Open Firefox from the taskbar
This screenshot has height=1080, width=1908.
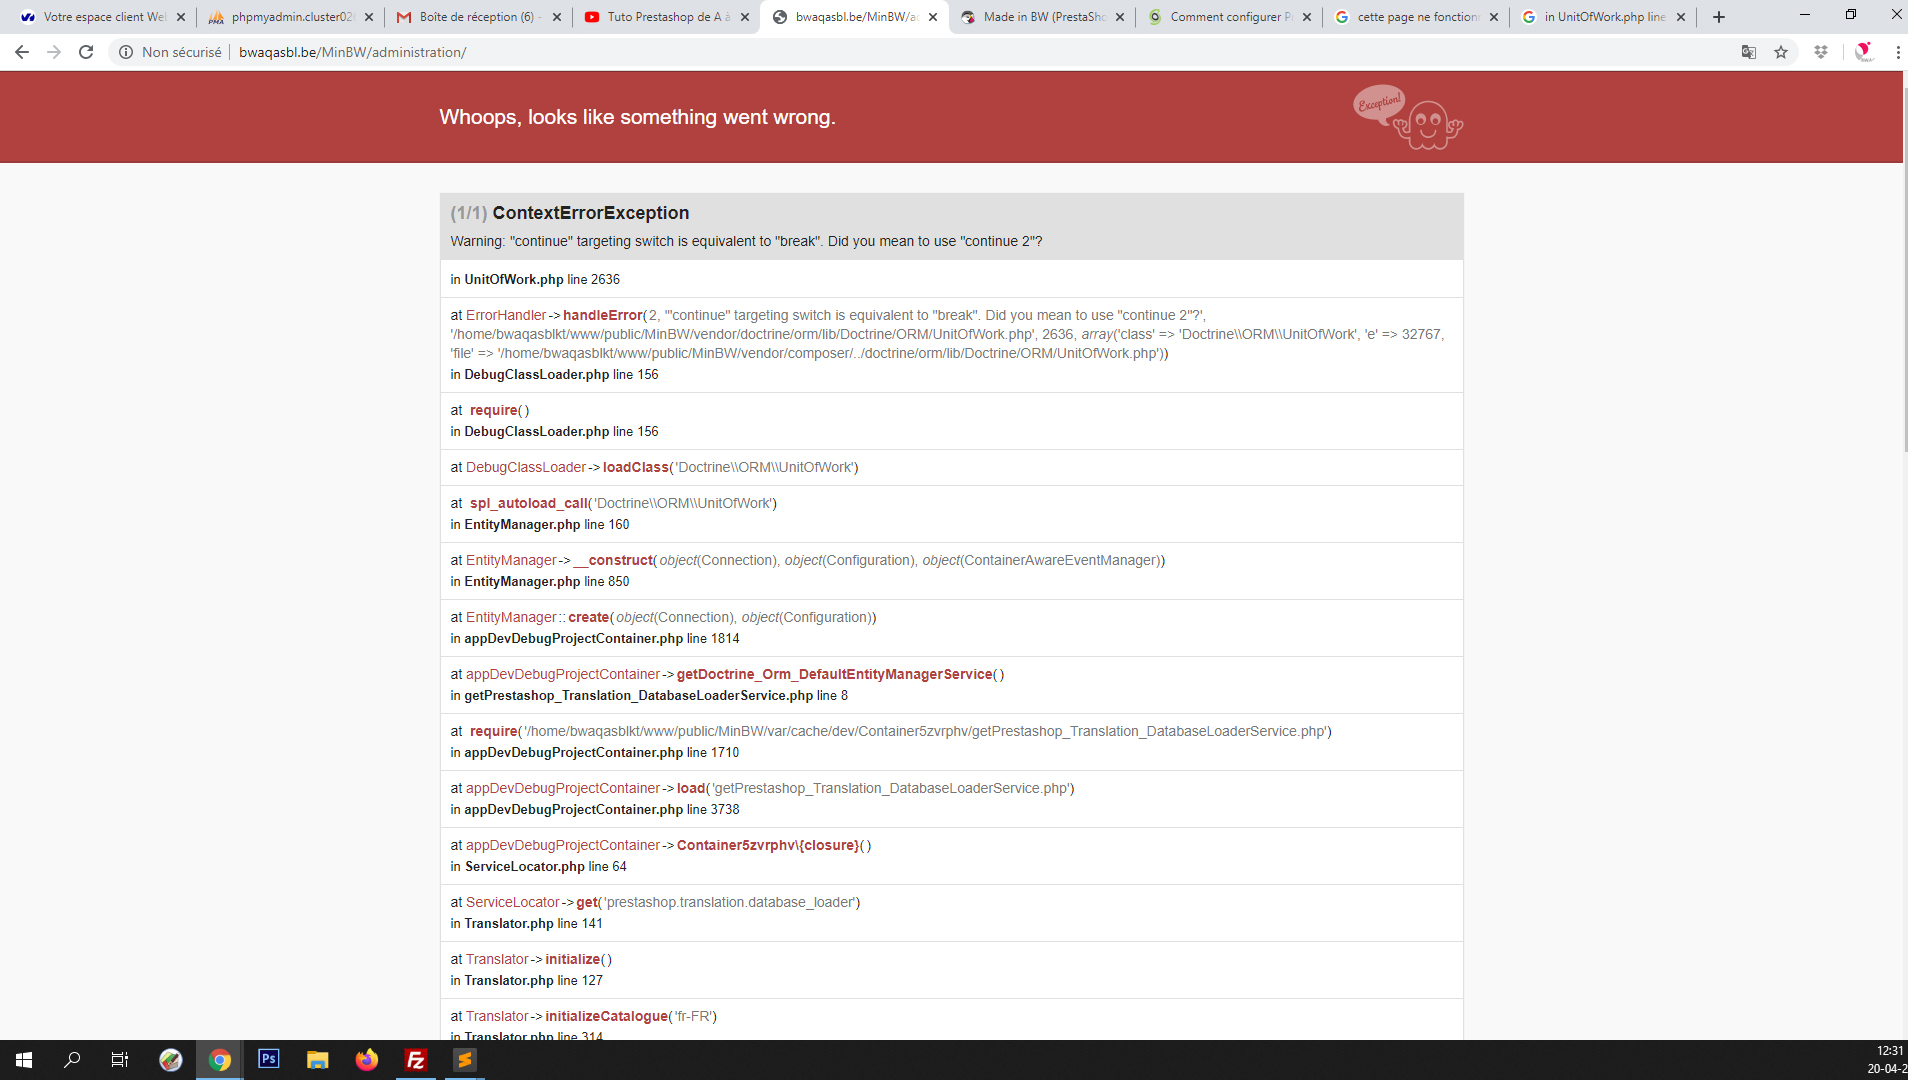point(367,1060)
